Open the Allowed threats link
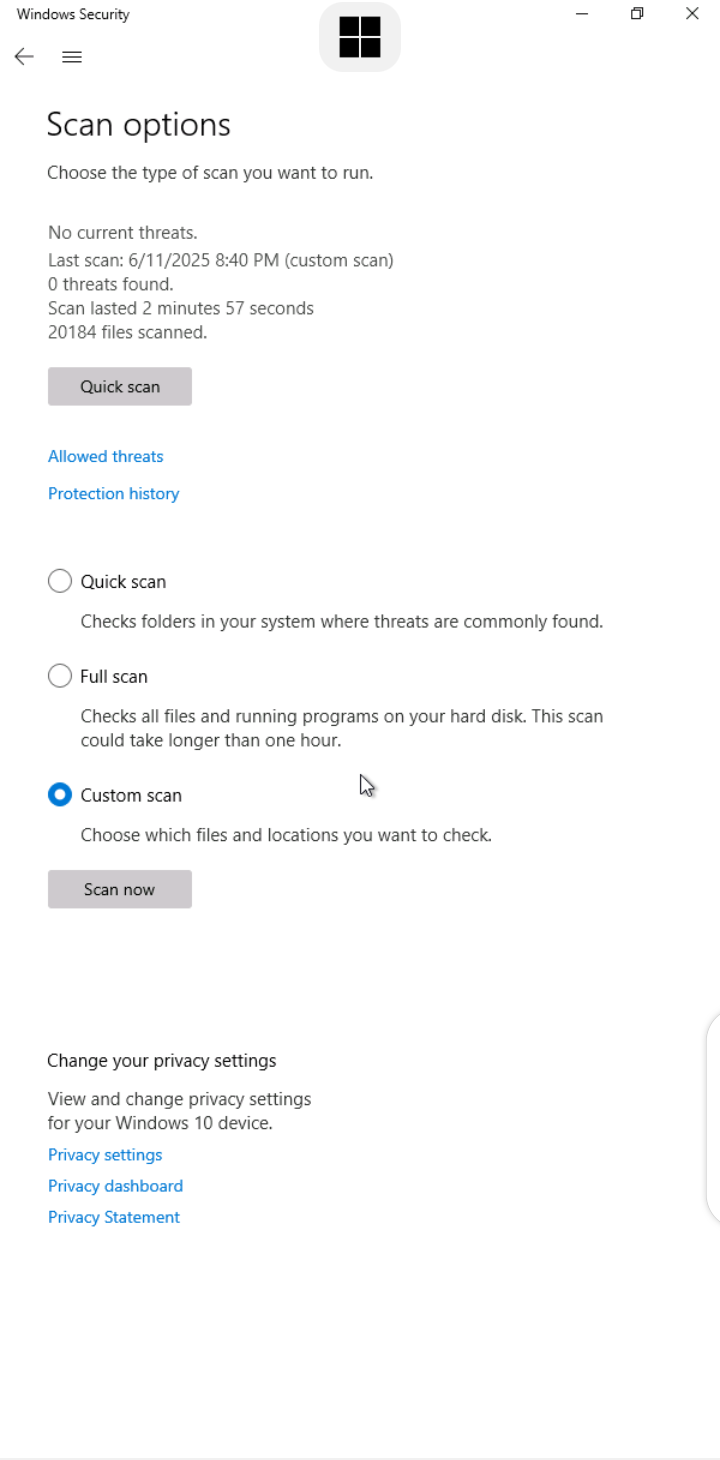This screenshot has width=720, height=1460. click(106, 456)
